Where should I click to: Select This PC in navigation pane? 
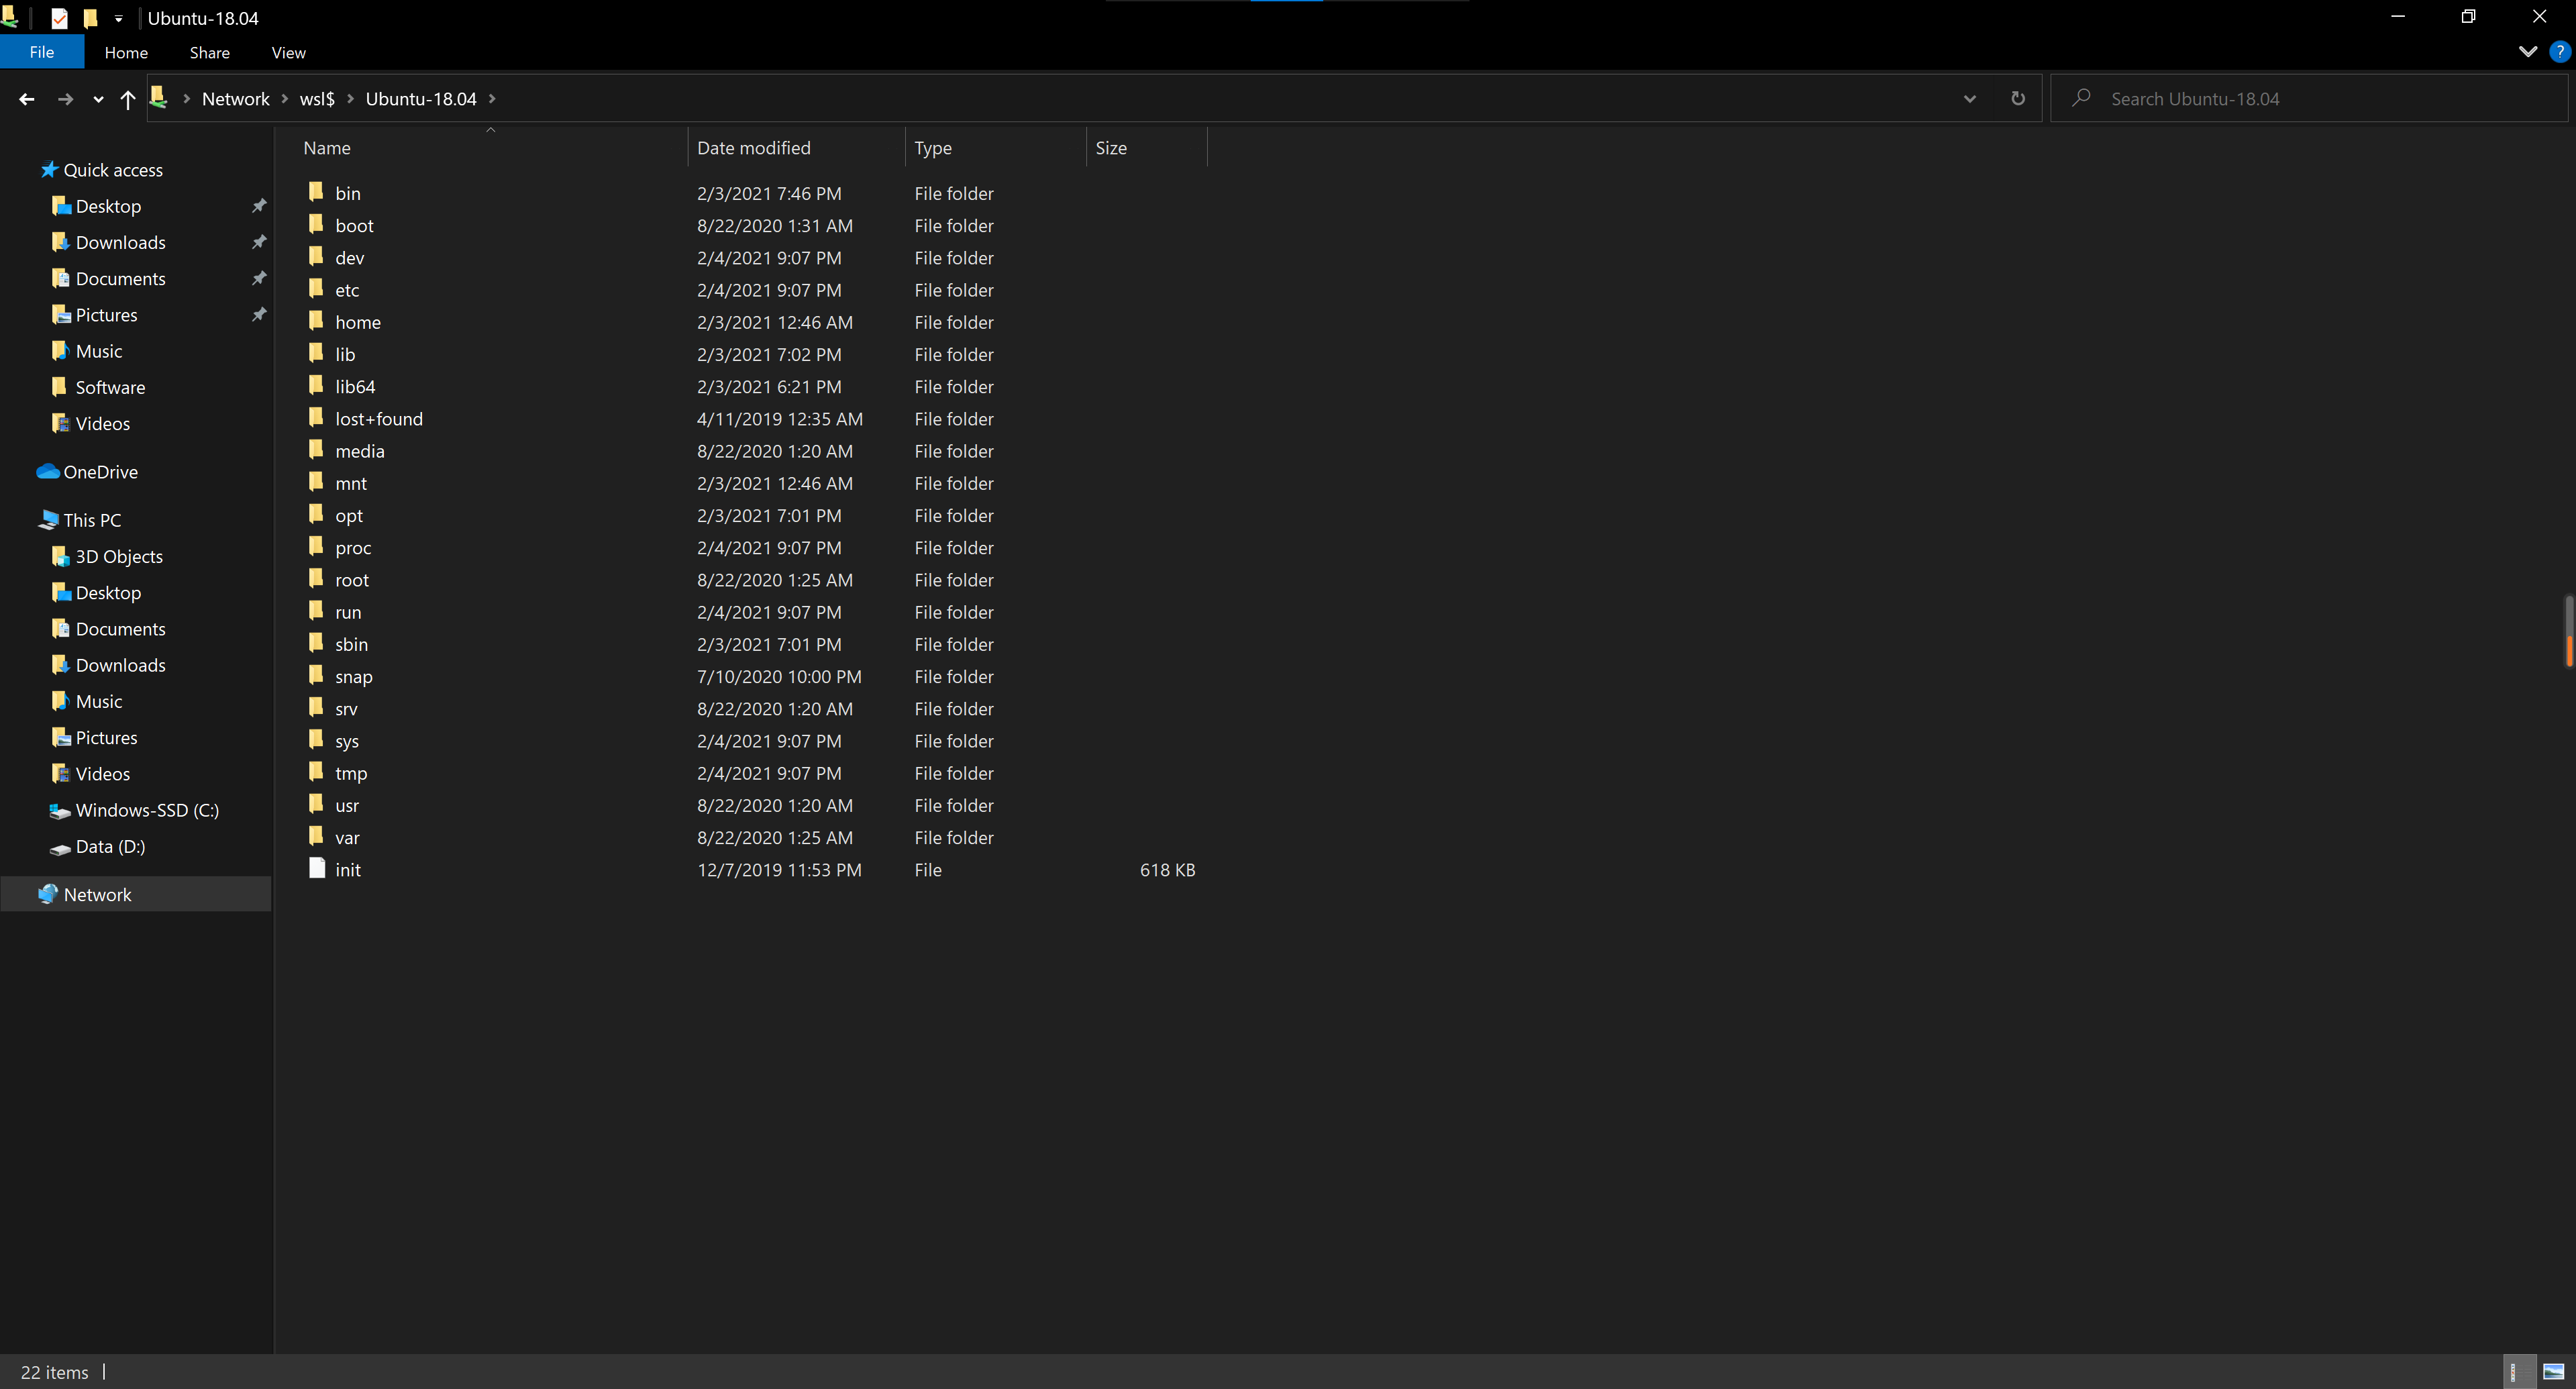pyautogui.click(x=92, y=520)
